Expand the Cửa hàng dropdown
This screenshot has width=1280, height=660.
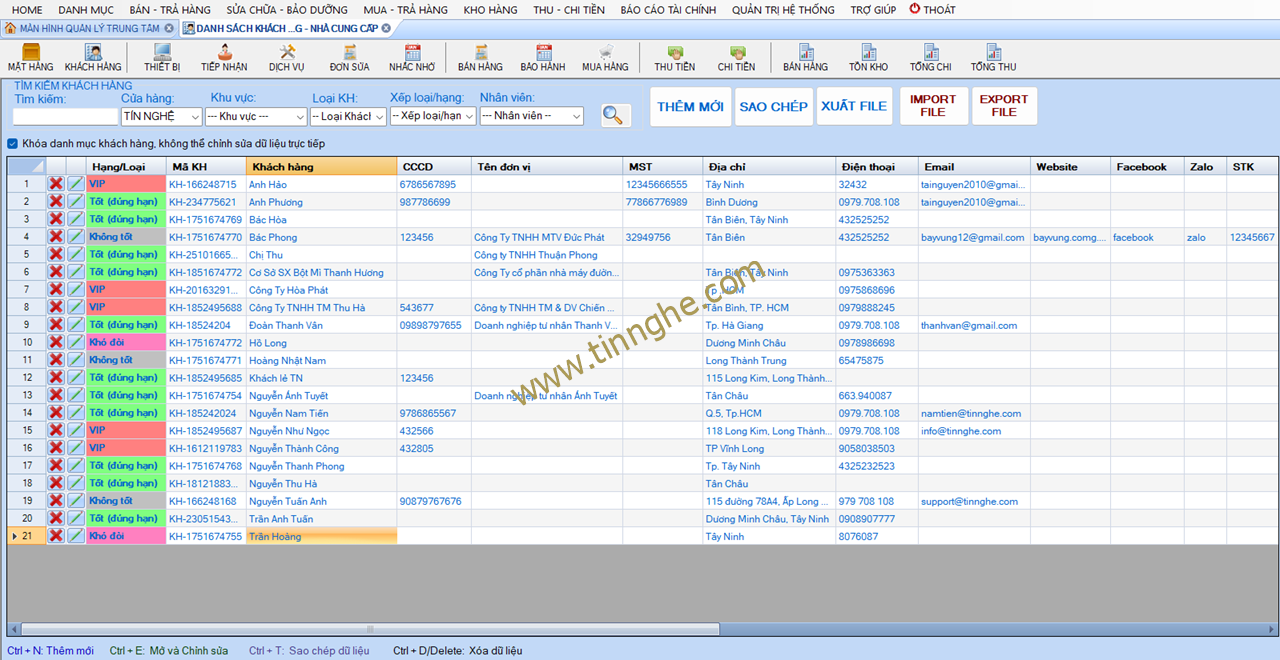[194, 117]
